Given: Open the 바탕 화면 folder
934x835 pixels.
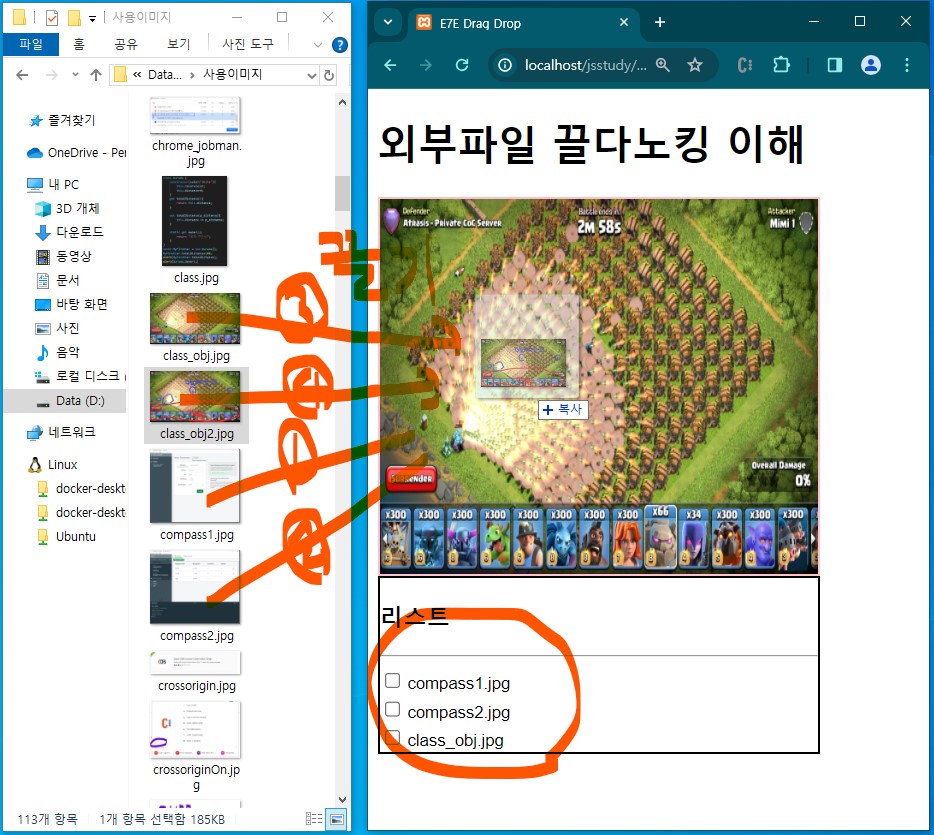Looking at the screenshot, I should click(x=71, y=304).
